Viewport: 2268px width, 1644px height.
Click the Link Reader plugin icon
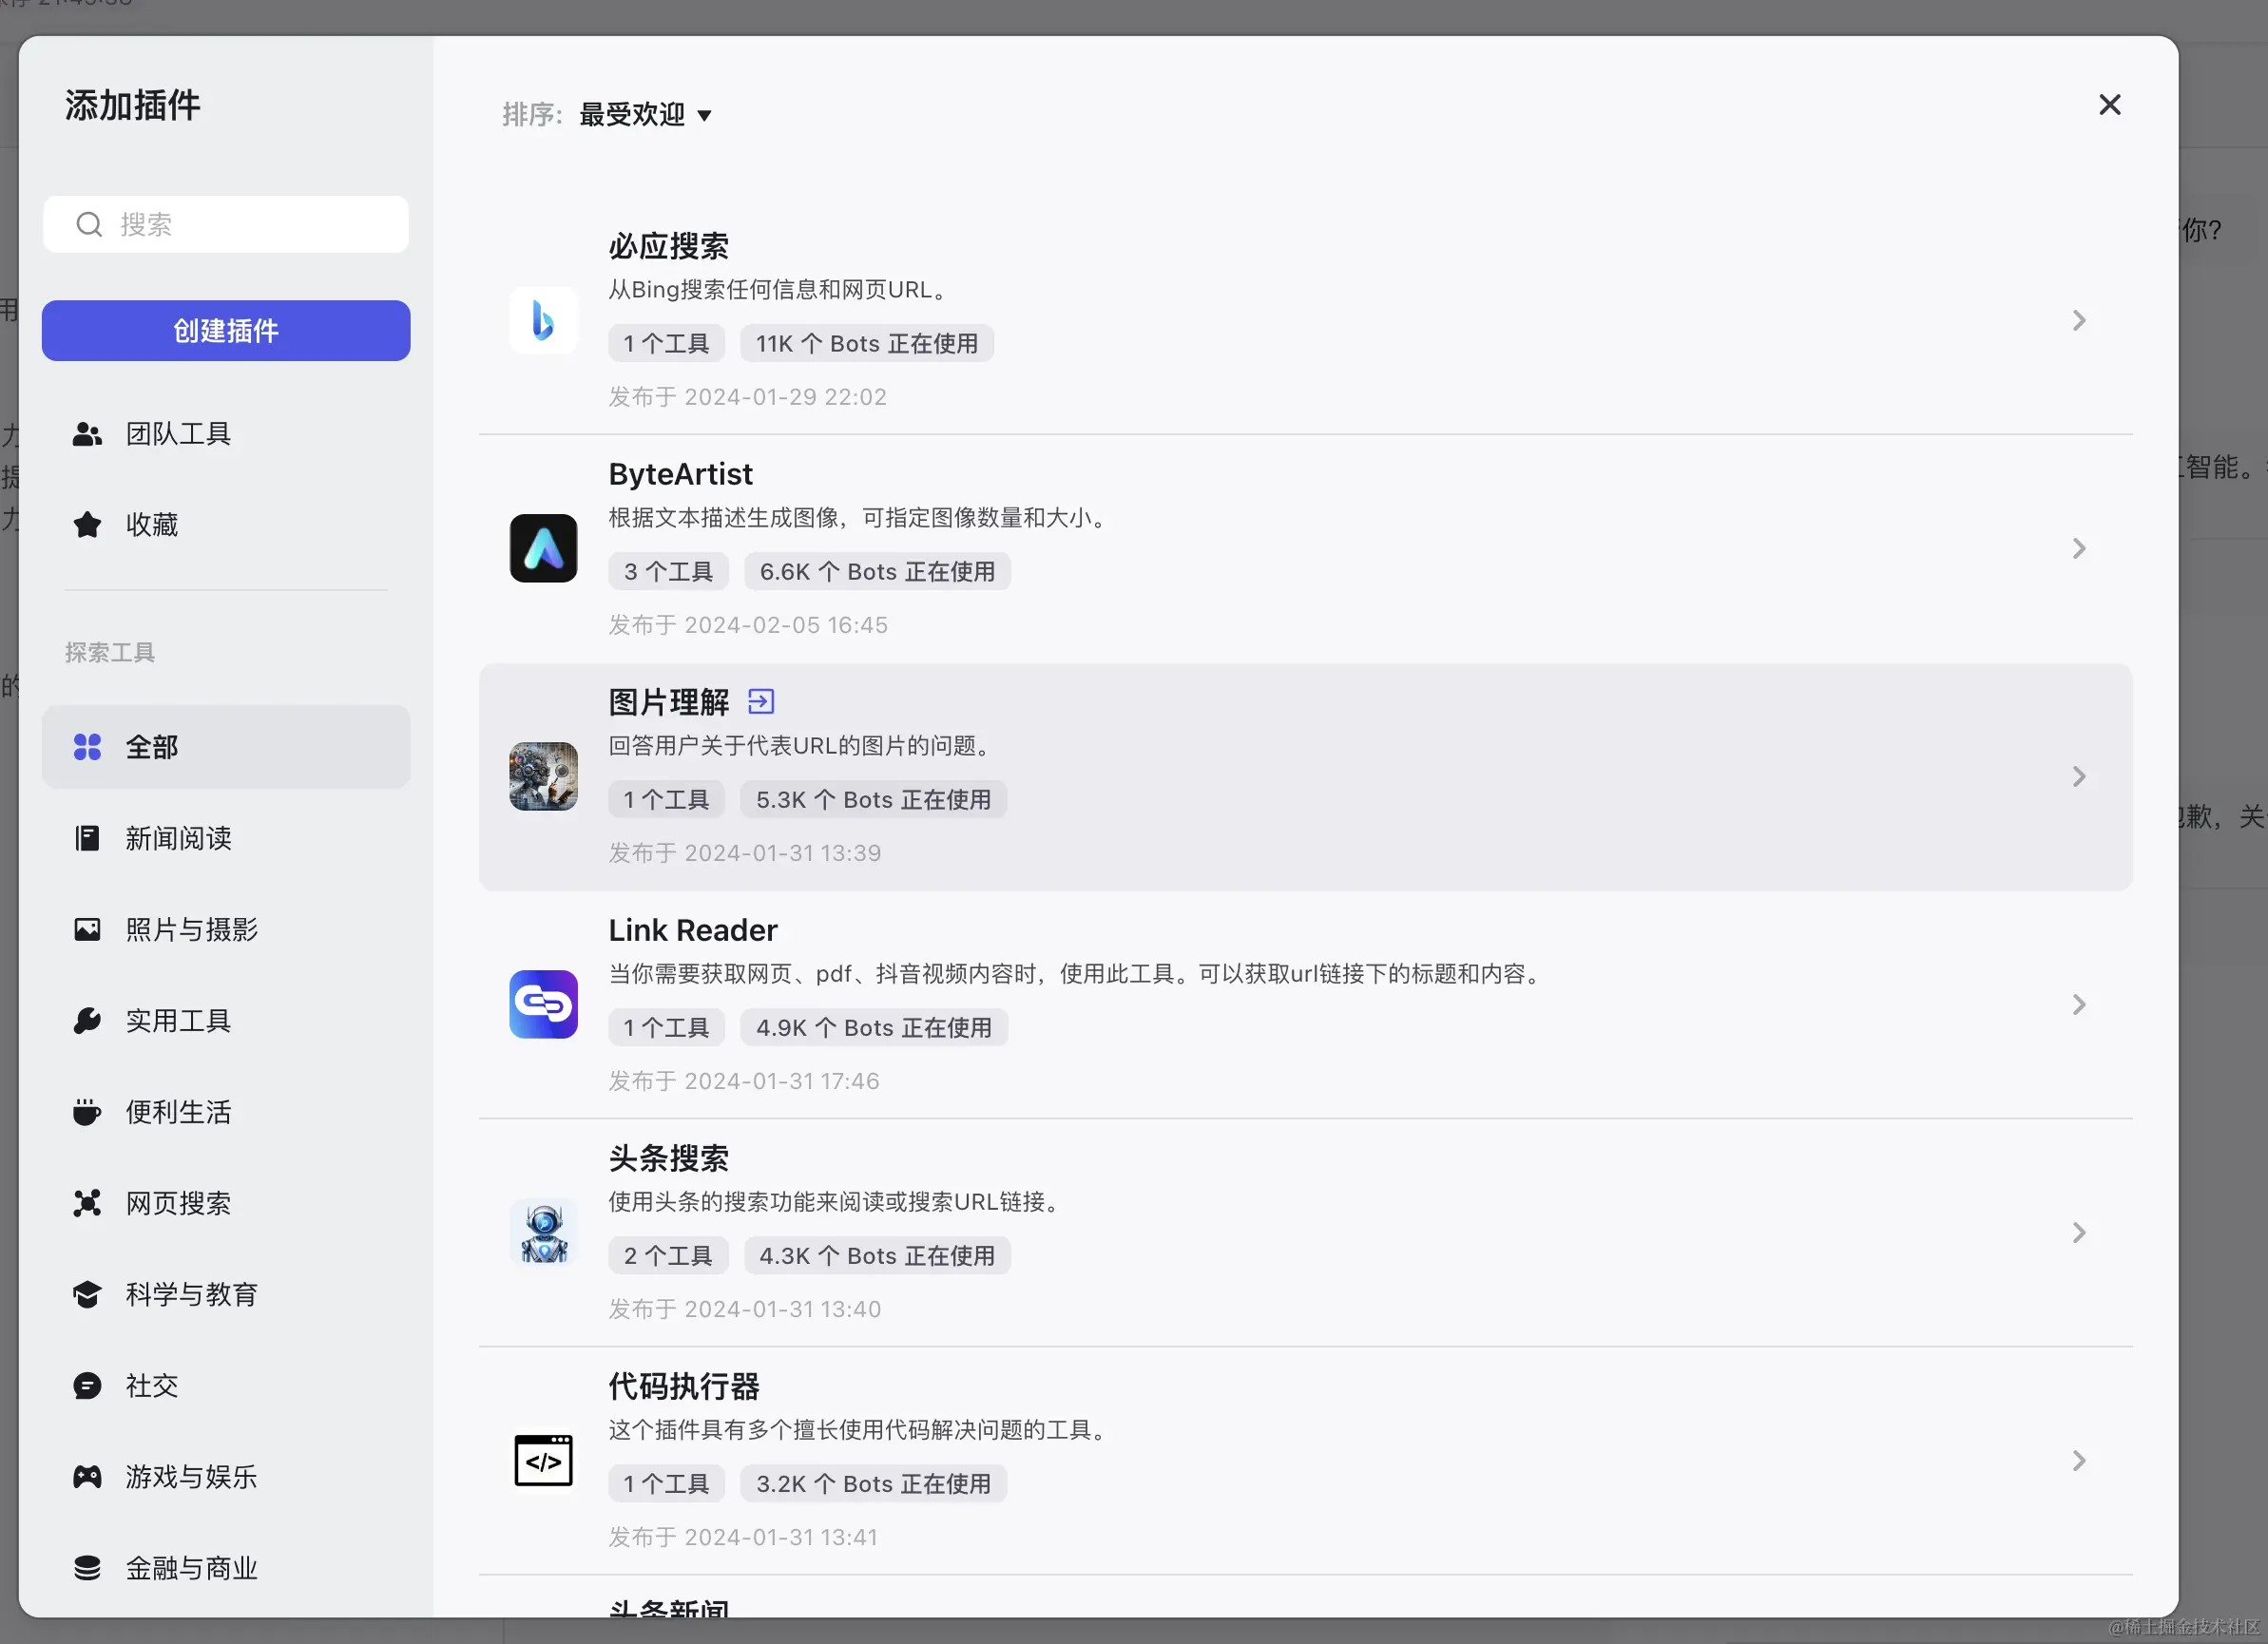click(x=543, y=1004)
